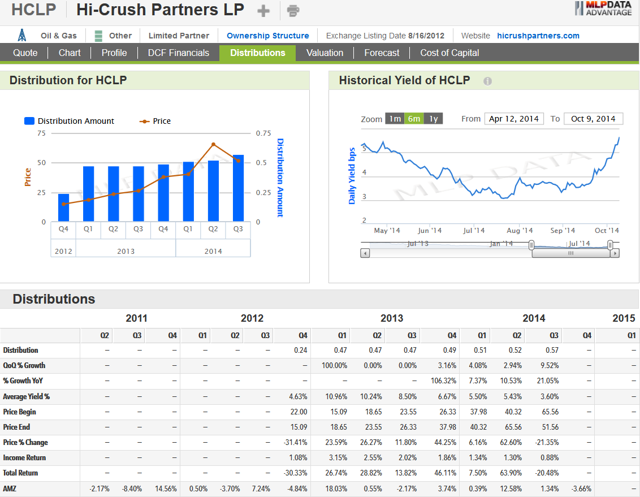This screenshot has width=640, height=497.
Task: Open the Historical Yield info icon
Action: 487,81
